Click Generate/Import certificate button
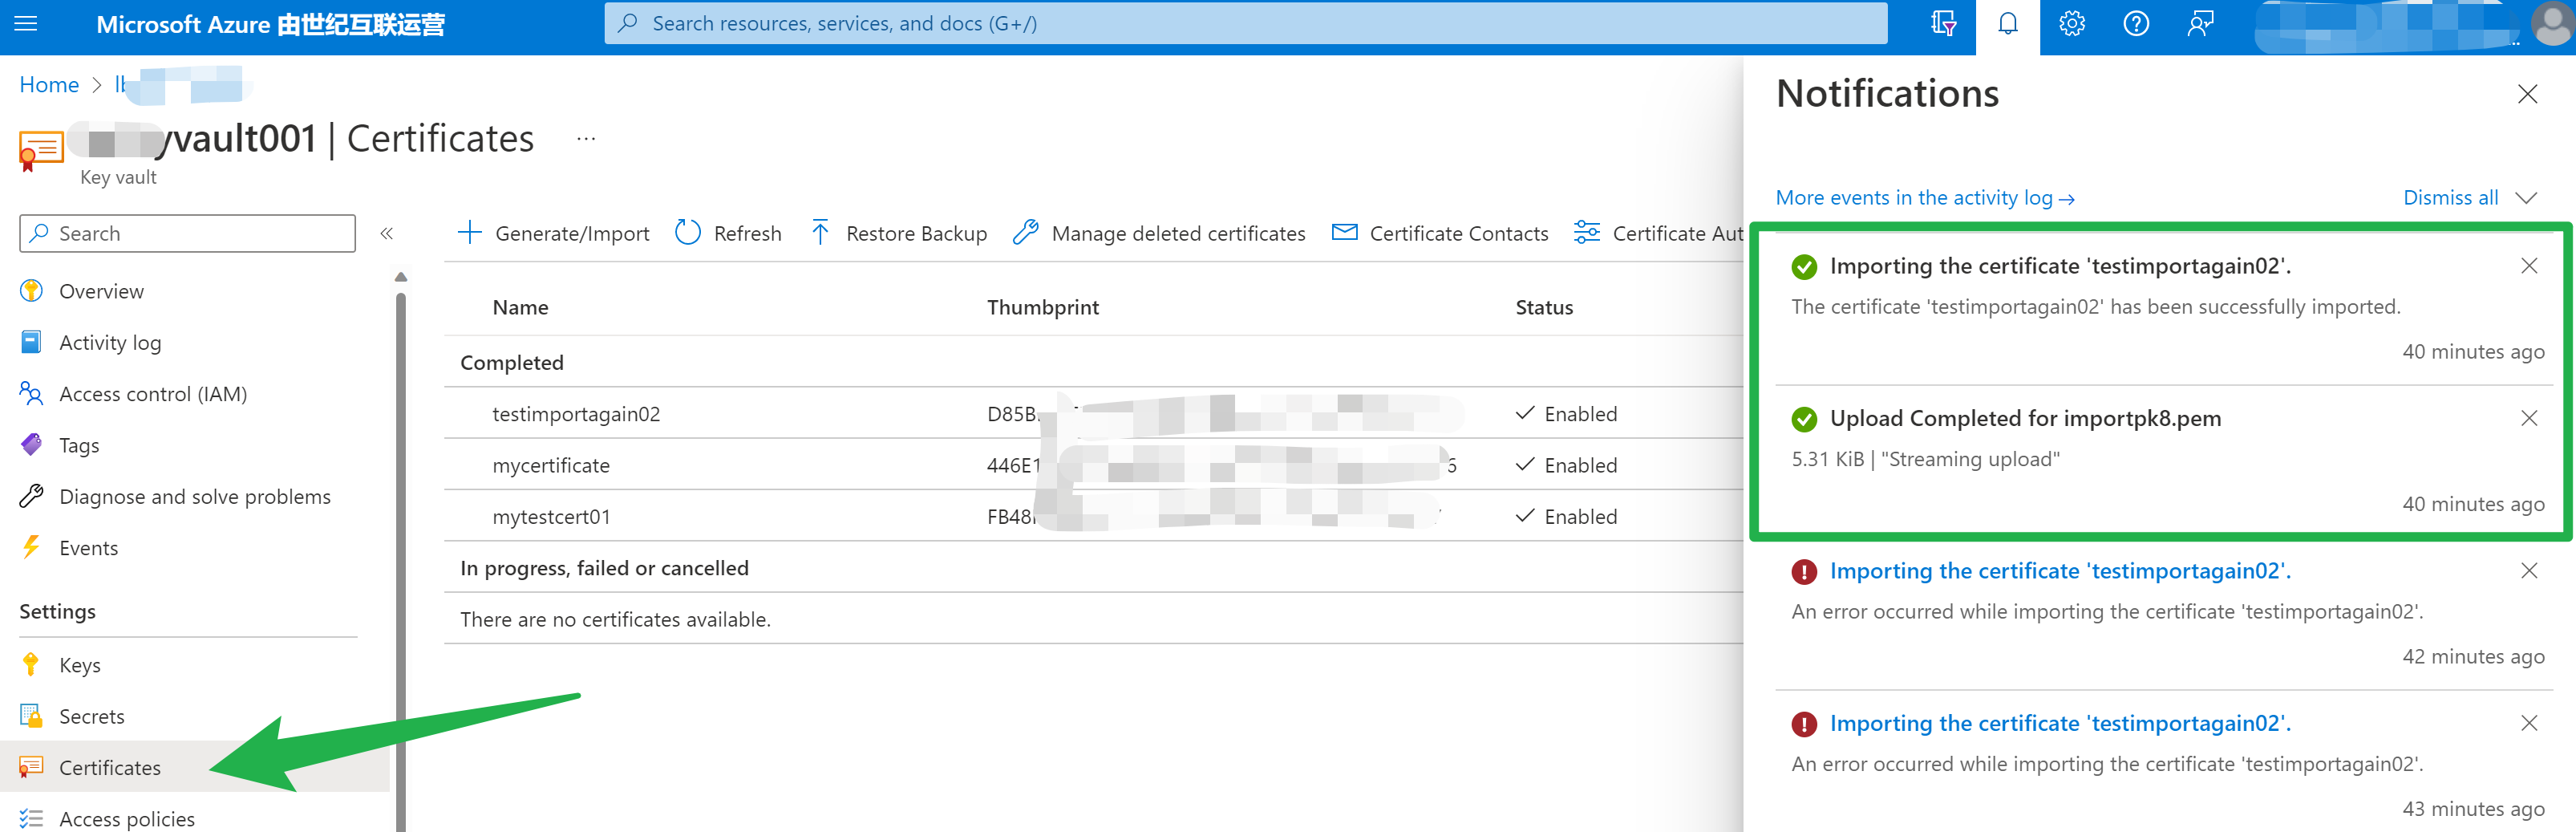The width and height of the screenshot is (2576, 832). (554, 233)
